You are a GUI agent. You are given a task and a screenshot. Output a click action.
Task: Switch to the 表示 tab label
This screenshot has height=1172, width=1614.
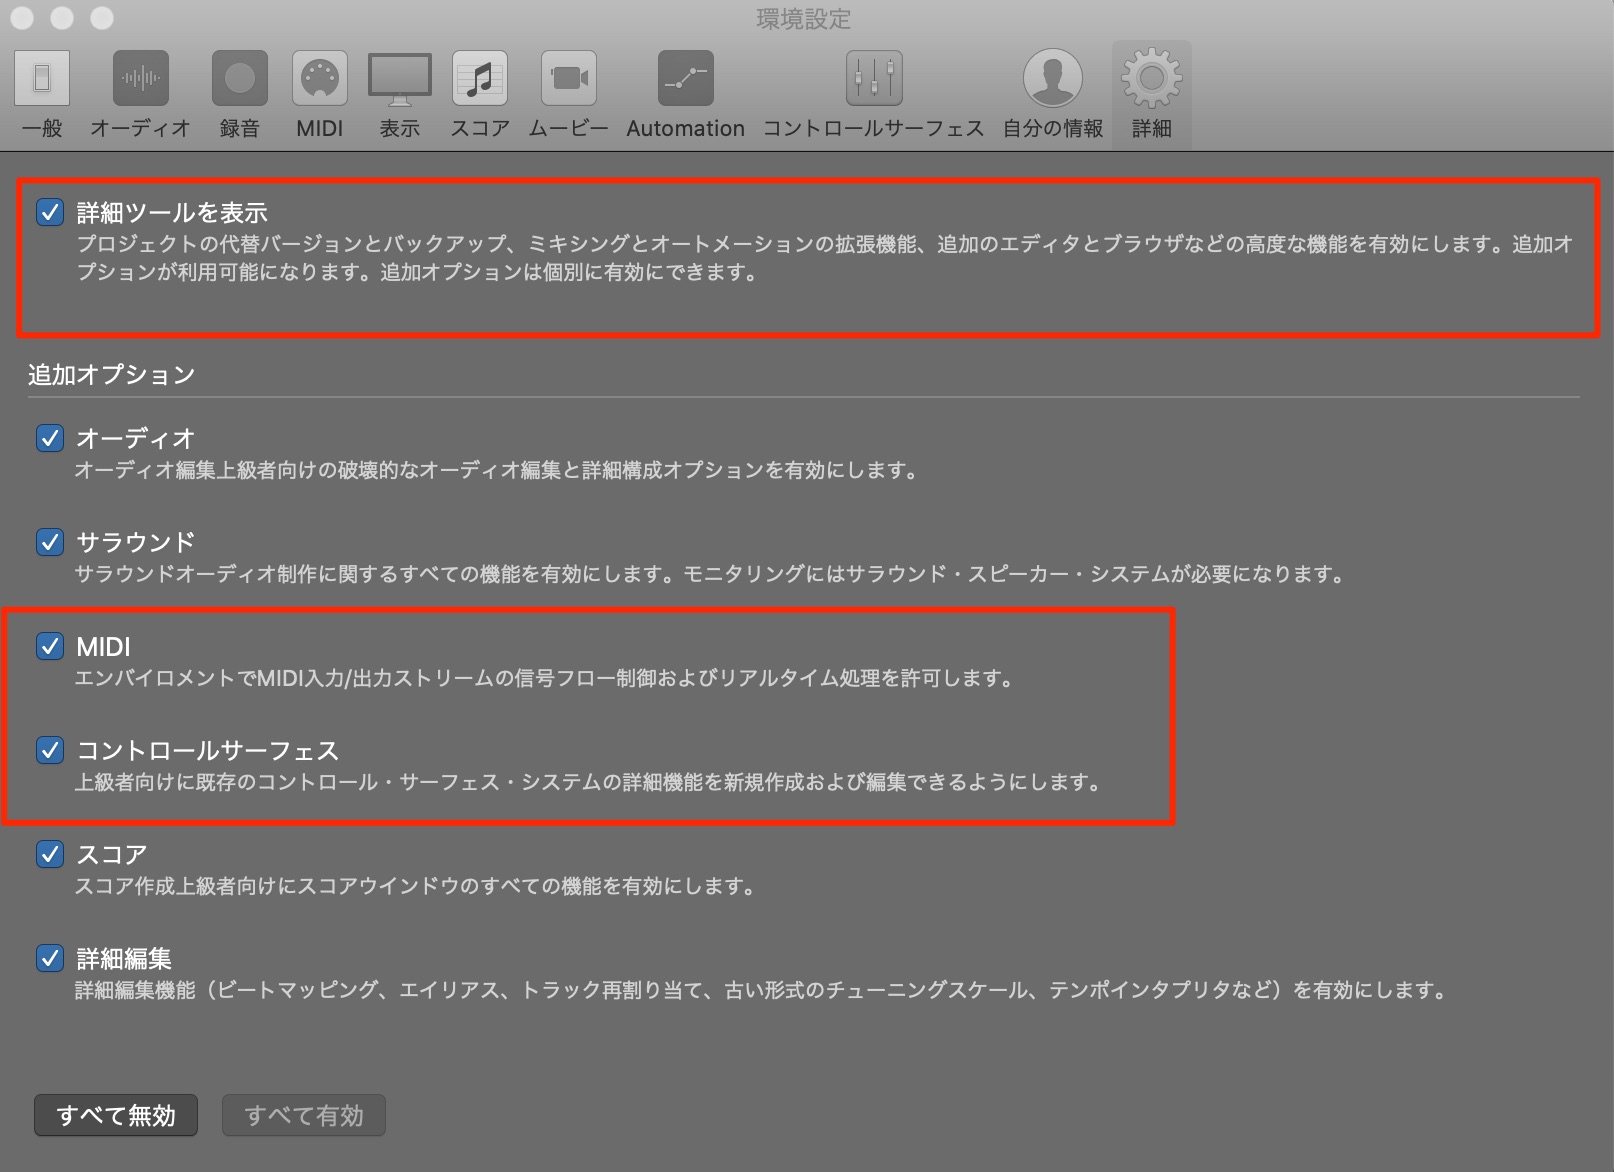pos(400,129)
